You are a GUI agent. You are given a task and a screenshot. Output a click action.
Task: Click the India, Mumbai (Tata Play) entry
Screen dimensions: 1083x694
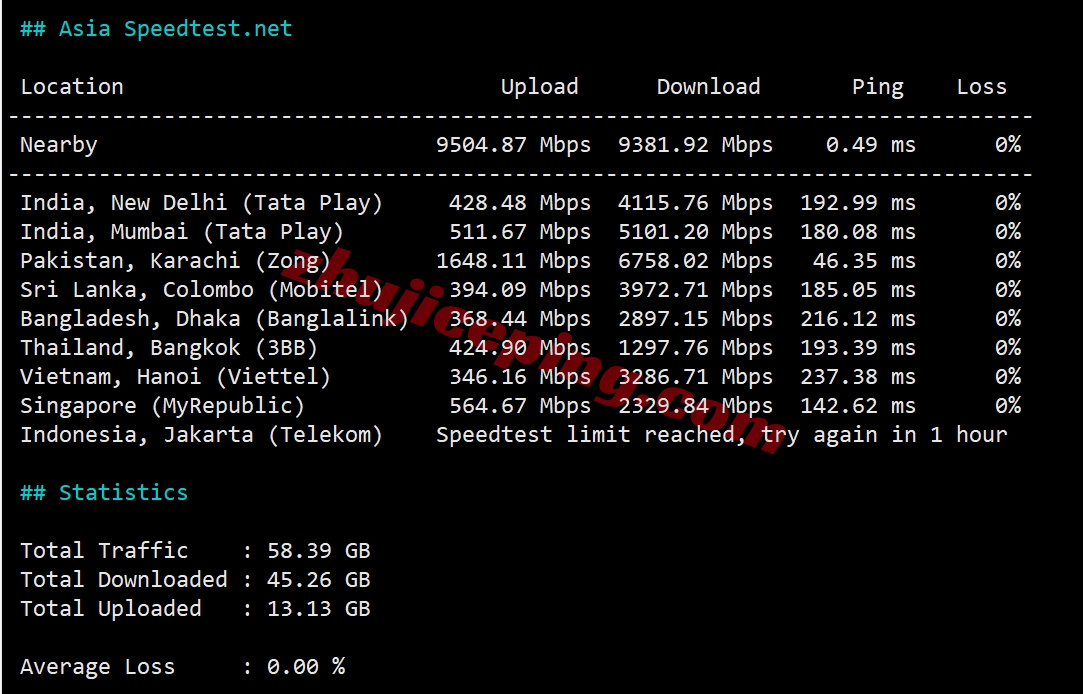tap(182, 232)
